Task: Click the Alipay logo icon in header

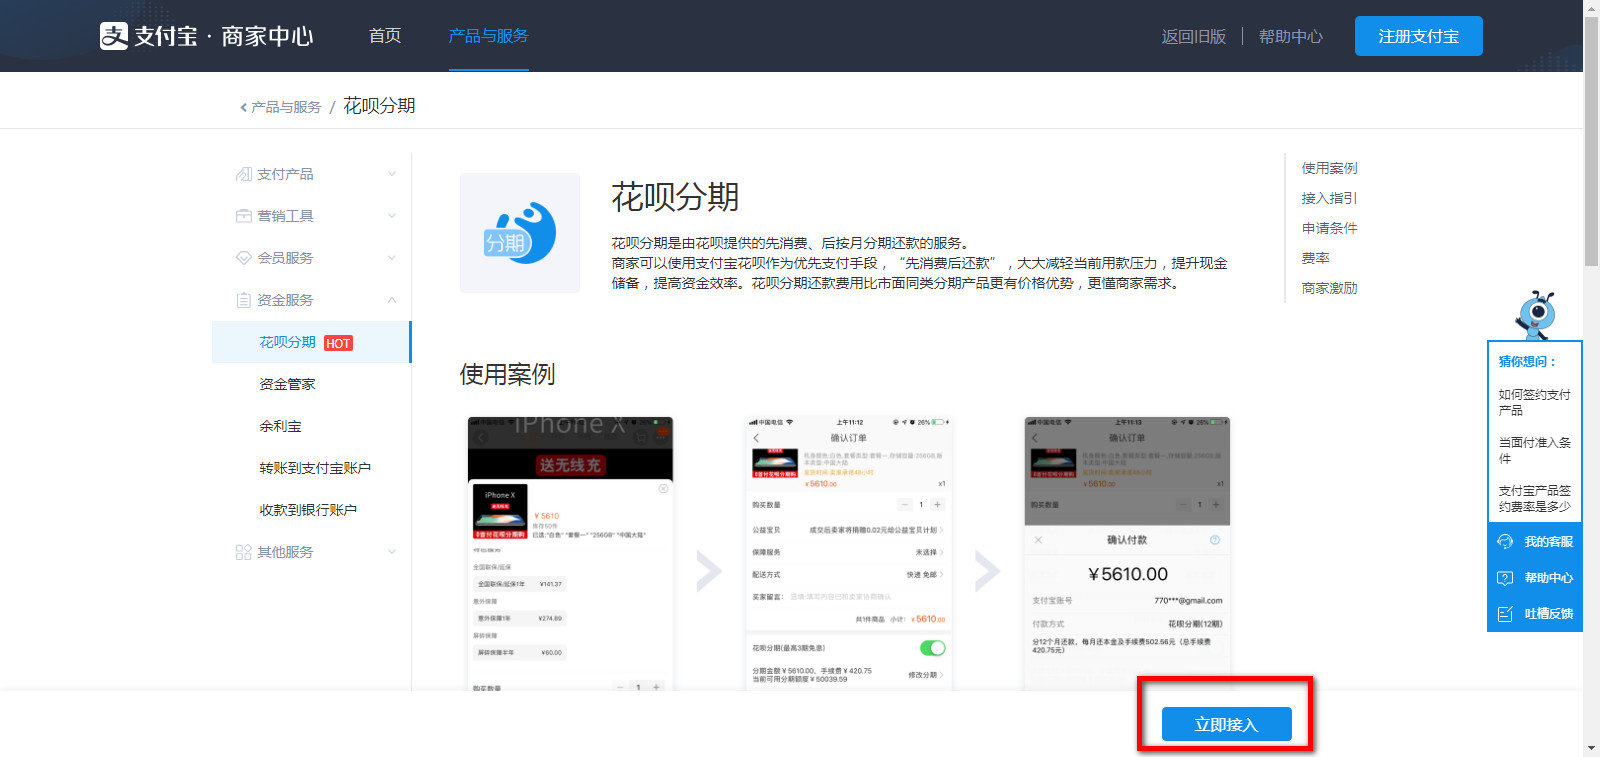Action: (x=114, y=36)
